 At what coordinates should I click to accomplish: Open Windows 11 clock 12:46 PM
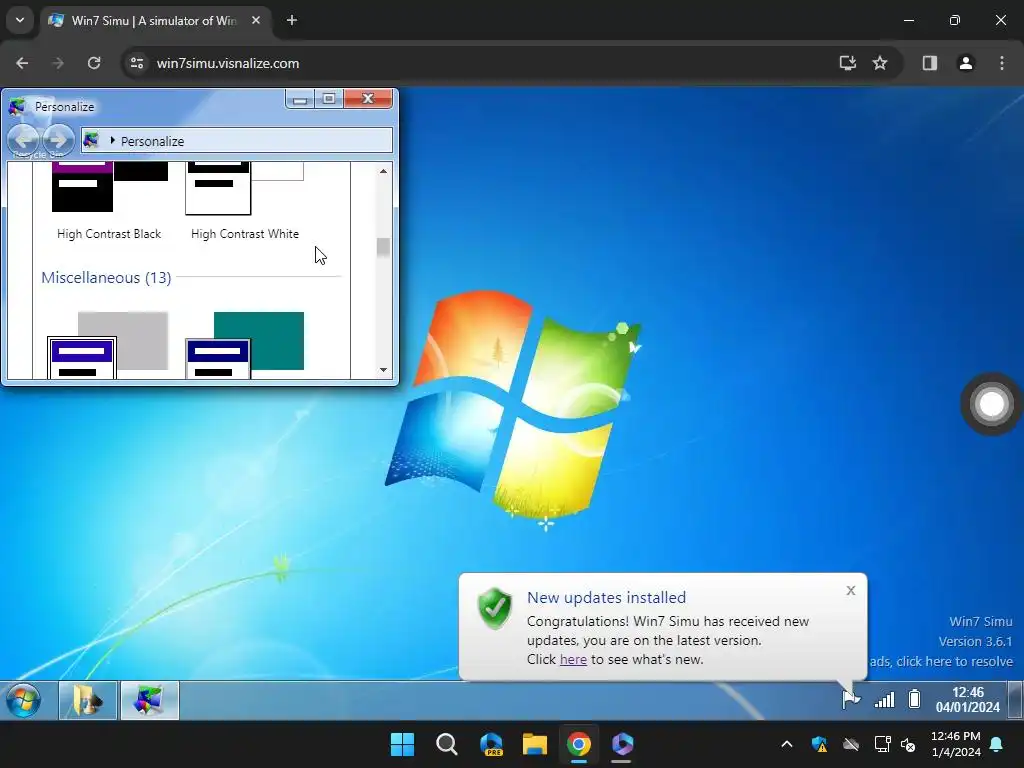(x=955, y=744)
